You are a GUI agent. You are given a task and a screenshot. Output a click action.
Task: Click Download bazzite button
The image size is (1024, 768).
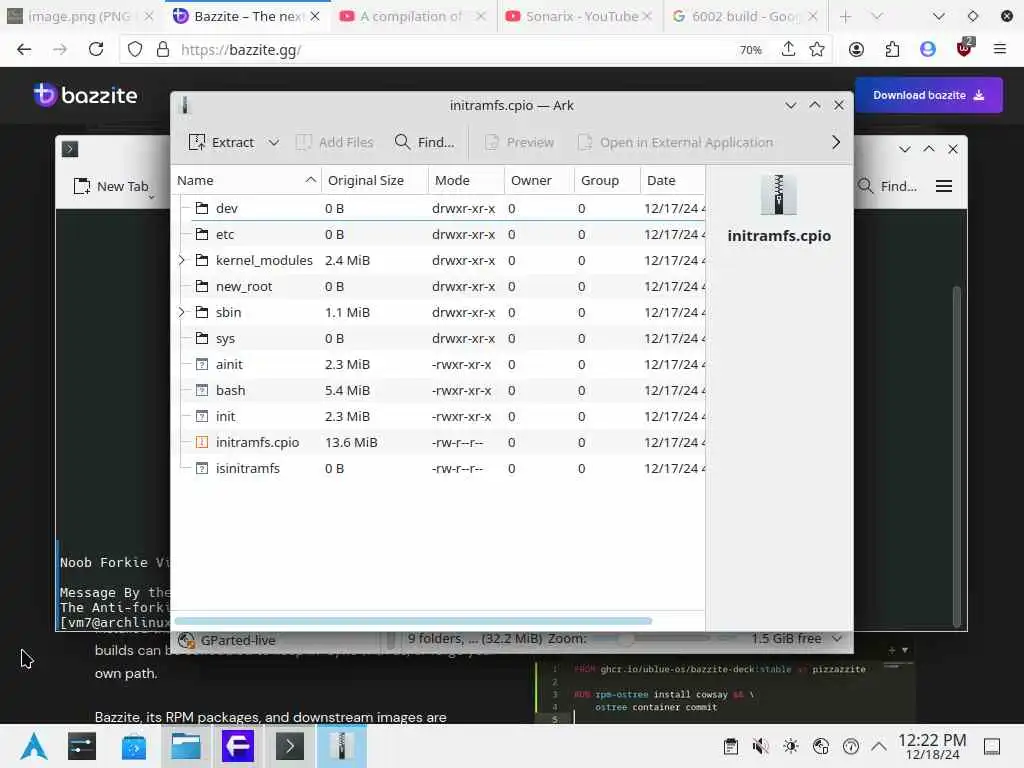click(x=929, y=95)
